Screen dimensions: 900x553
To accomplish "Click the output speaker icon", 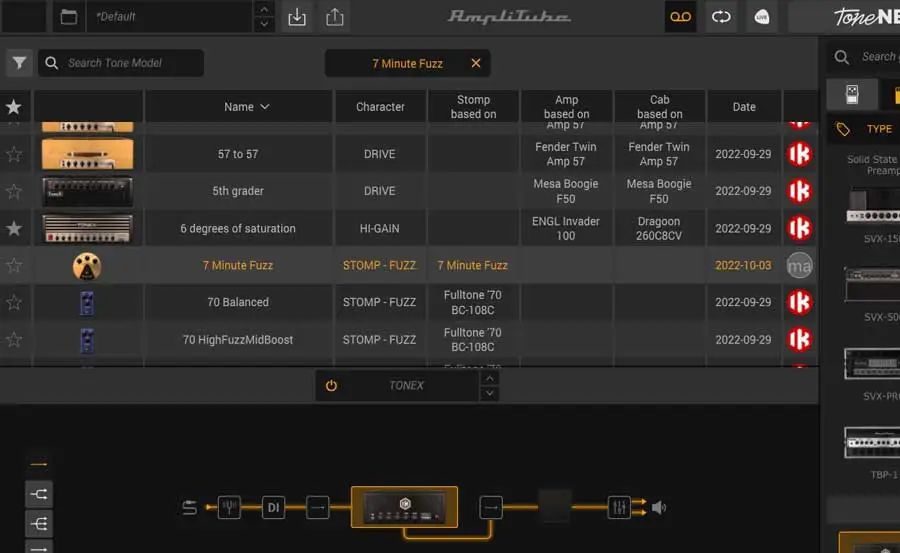I will 659,507.
